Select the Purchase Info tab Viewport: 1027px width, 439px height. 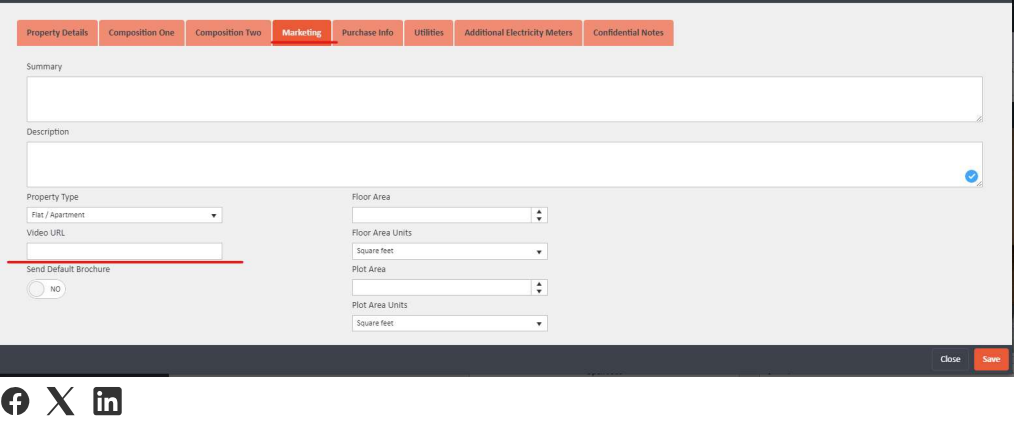pyautogui.click(x=367, y=33)
